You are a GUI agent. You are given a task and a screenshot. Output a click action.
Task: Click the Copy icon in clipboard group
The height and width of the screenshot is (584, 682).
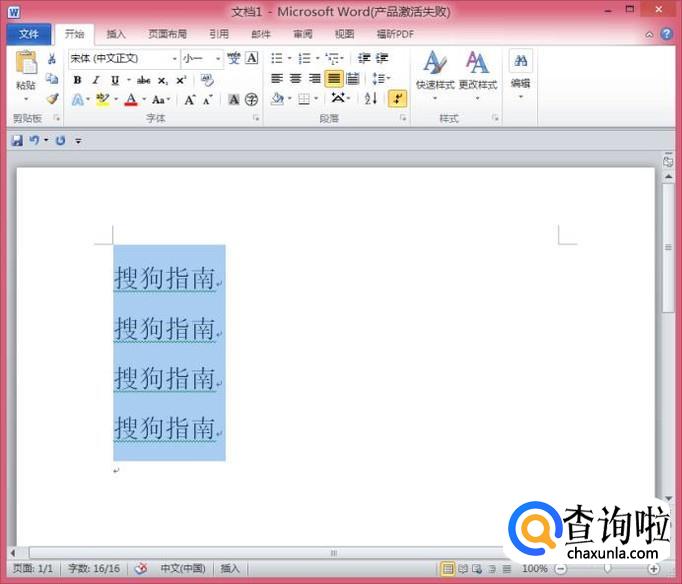(52, 79)
